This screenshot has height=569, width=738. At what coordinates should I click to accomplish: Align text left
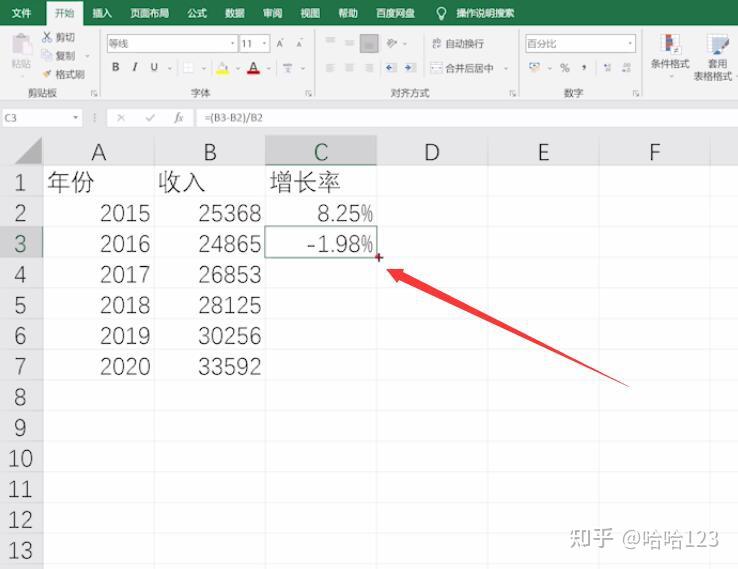tap(330, 68)
